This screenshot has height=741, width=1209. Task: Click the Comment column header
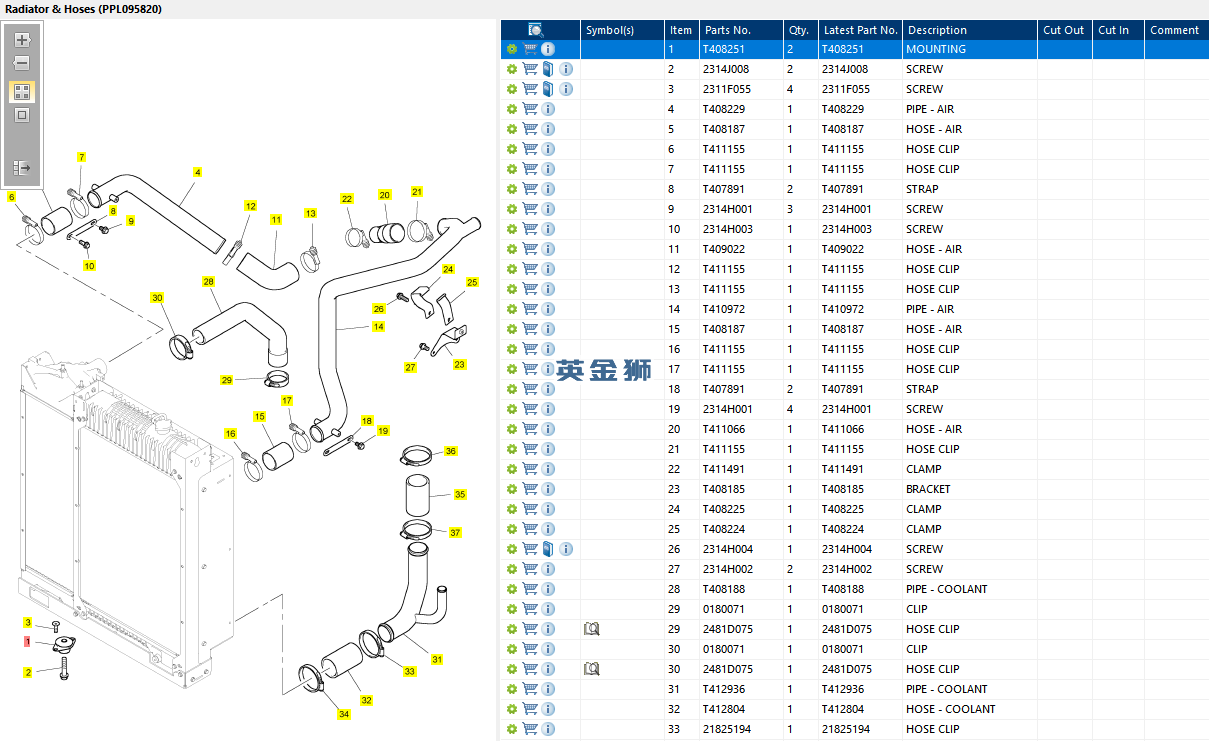(1175, 30)
